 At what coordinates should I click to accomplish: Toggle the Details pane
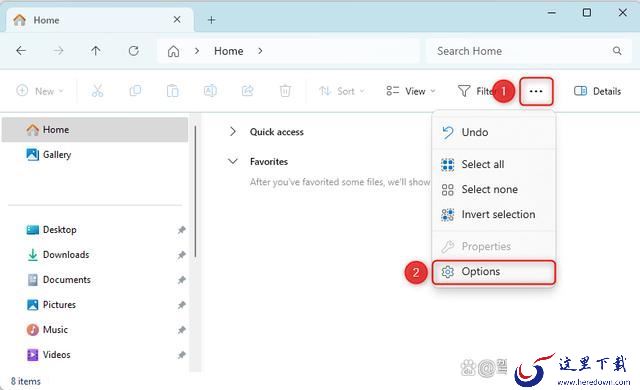(x=597, y=91)
